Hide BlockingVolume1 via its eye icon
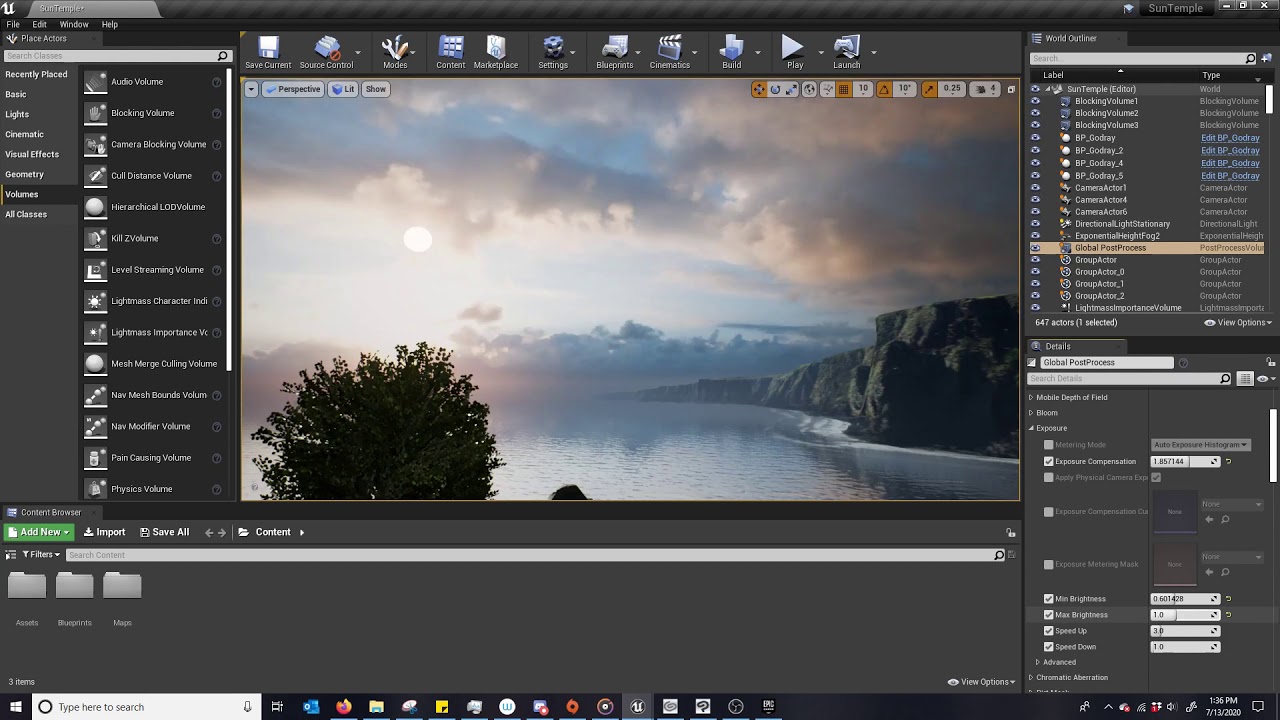 [x=1035, y=101]
